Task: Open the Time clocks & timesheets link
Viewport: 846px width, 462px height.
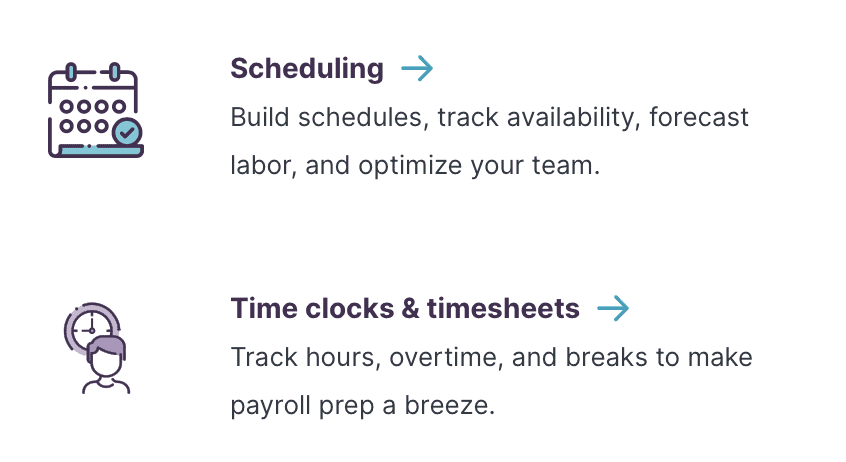Action: pos(405,309)
